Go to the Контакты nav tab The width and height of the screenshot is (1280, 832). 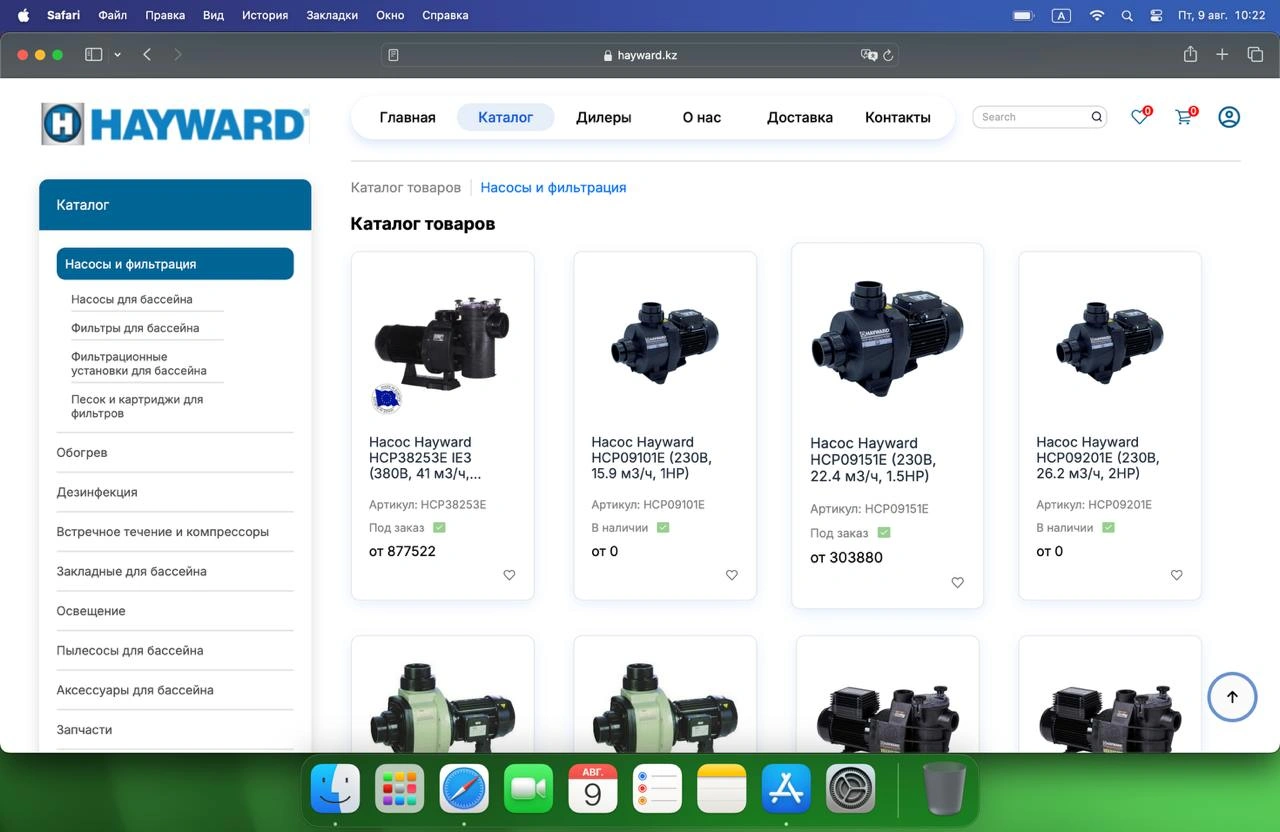tap(897, 117)
